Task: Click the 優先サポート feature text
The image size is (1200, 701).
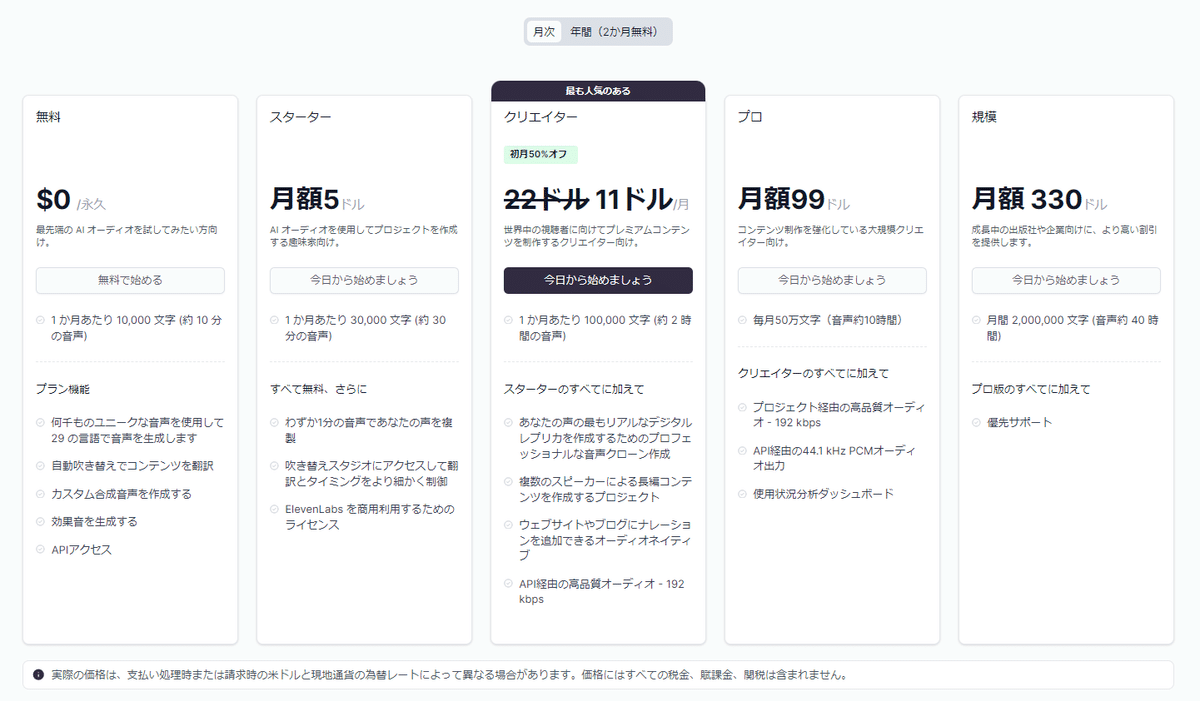Action: (x=1020, y=423)
